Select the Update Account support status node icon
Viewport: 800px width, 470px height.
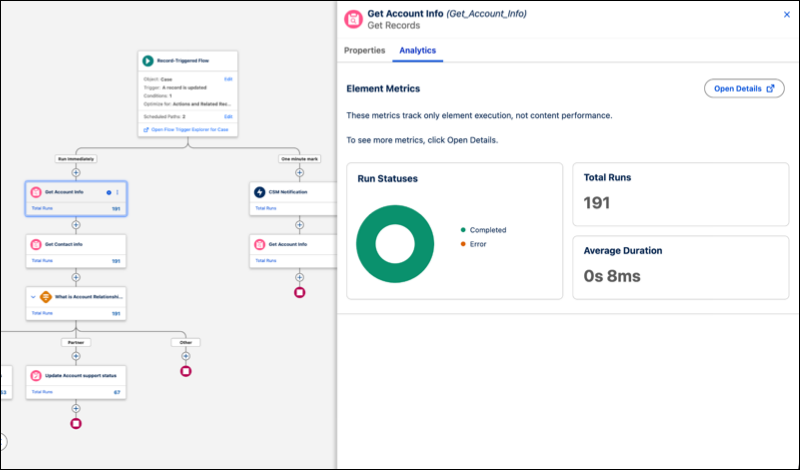[x=36, y=376]
